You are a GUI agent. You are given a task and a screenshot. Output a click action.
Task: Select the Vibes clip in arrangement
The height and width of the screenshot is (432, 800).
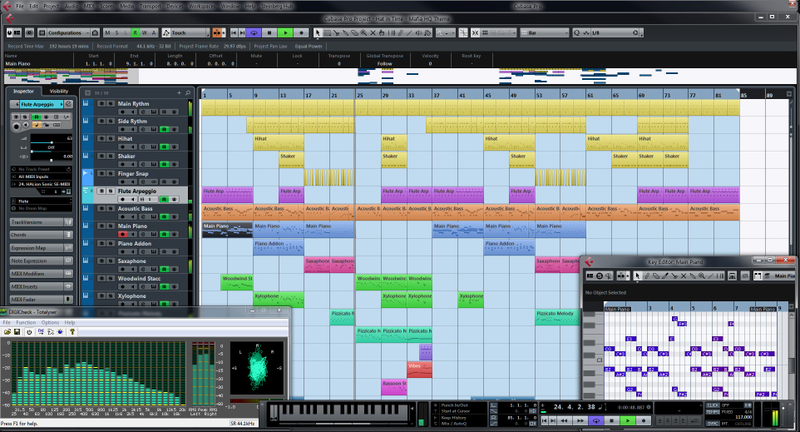pos(419,370)
